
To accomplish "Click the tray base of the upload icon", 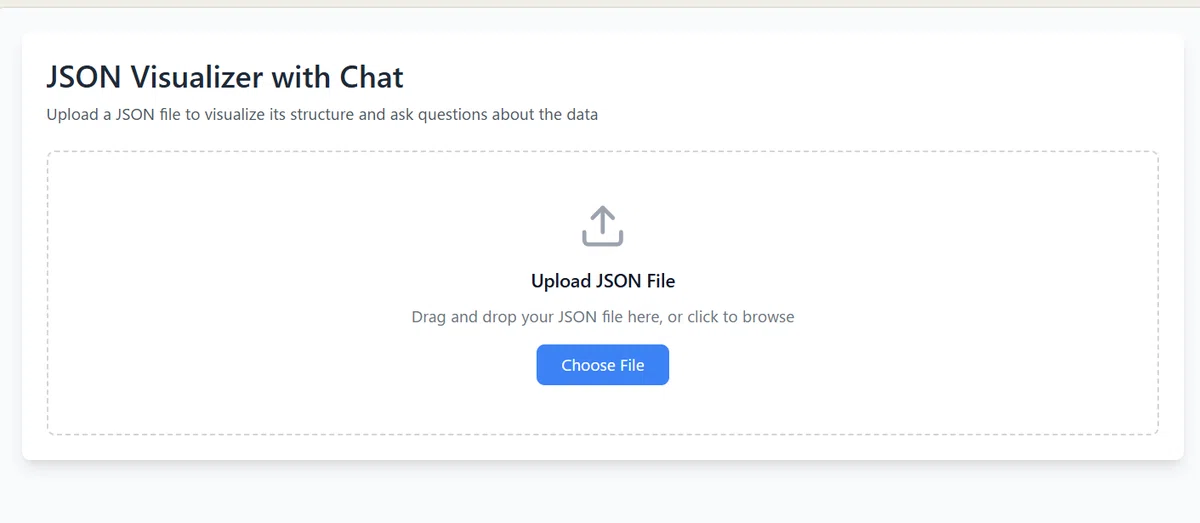I will pyautogui.click(x=602, y=238).
